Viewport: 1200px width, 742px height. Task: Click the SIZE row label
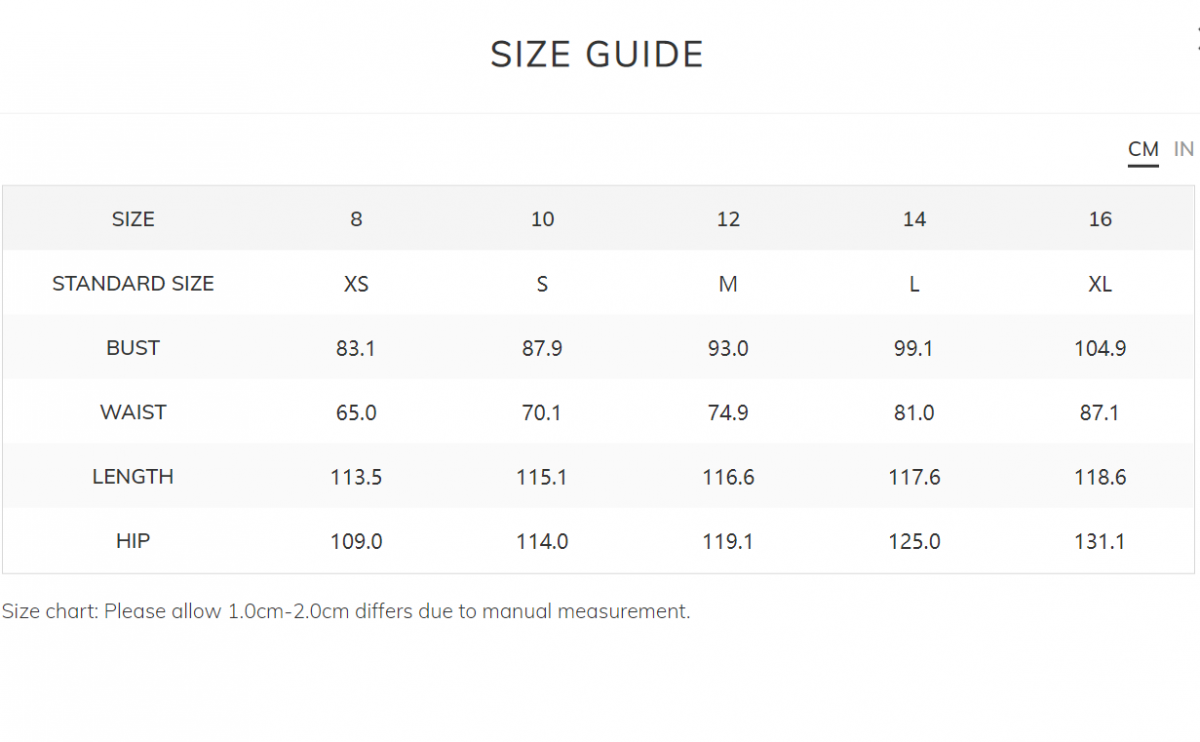tap(133, 219)
